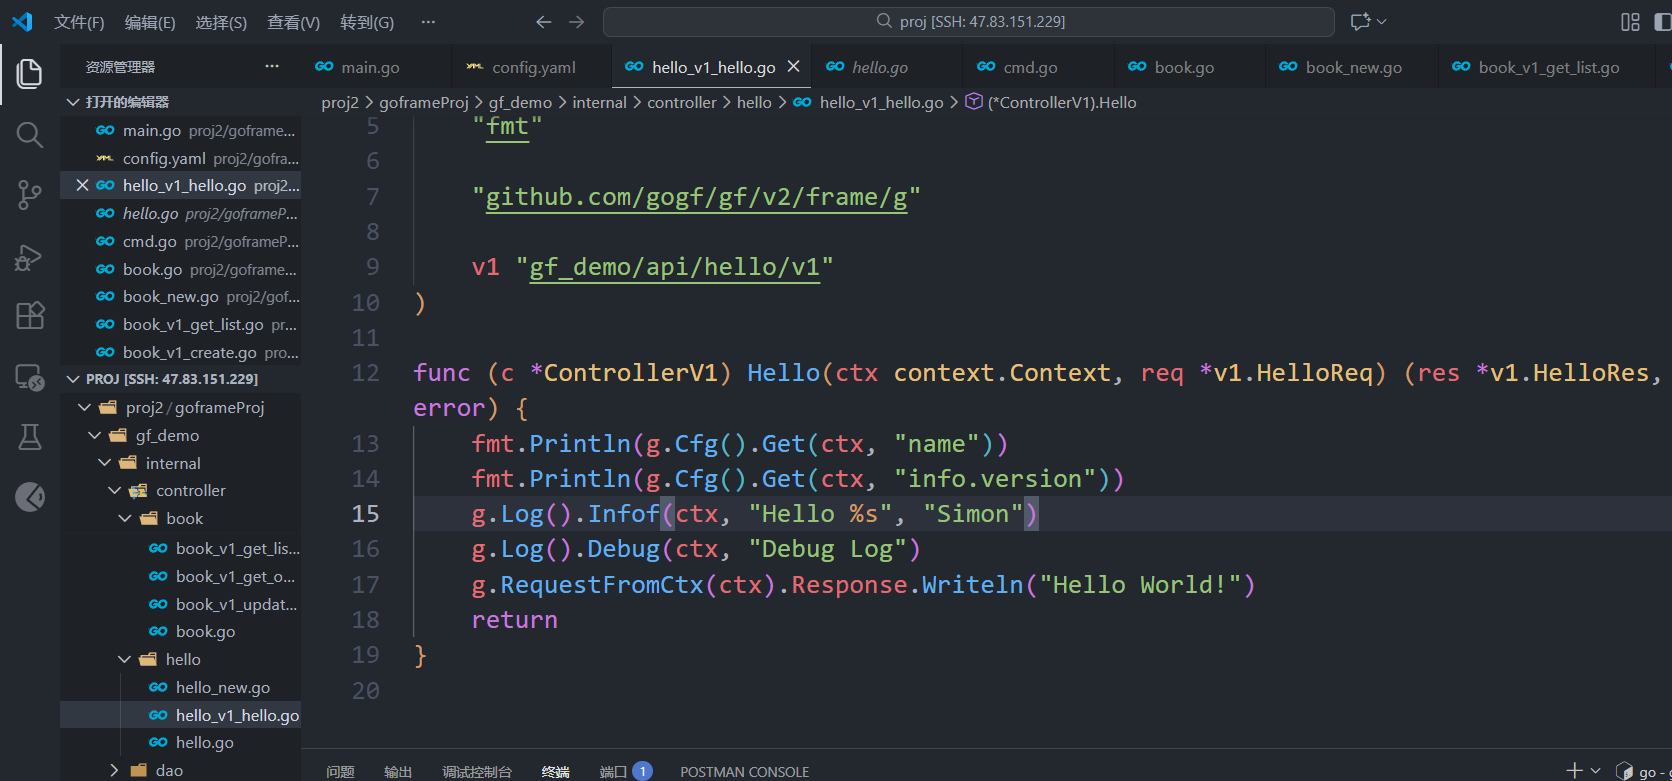The height and width of the screenshot is (781, 1672).
Task: Open the File (文件) menu
Action: coord(79,22)
